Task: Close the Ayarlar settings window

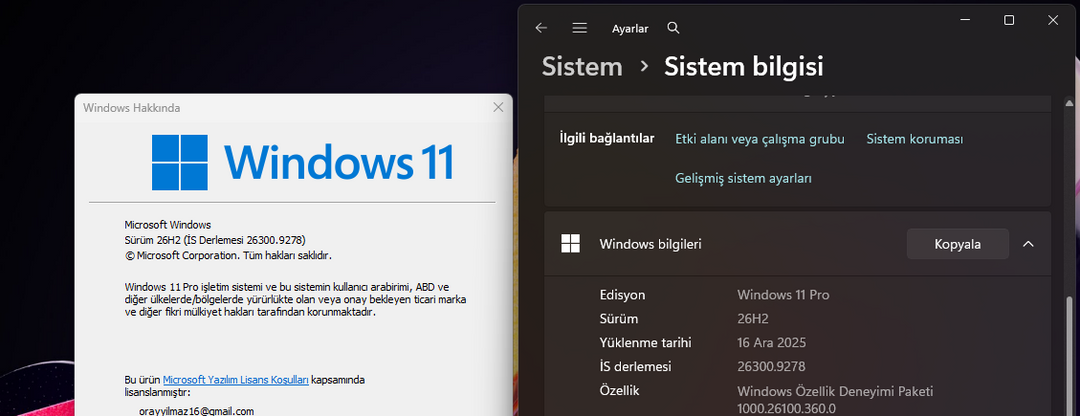Action: coord(1052,21)
